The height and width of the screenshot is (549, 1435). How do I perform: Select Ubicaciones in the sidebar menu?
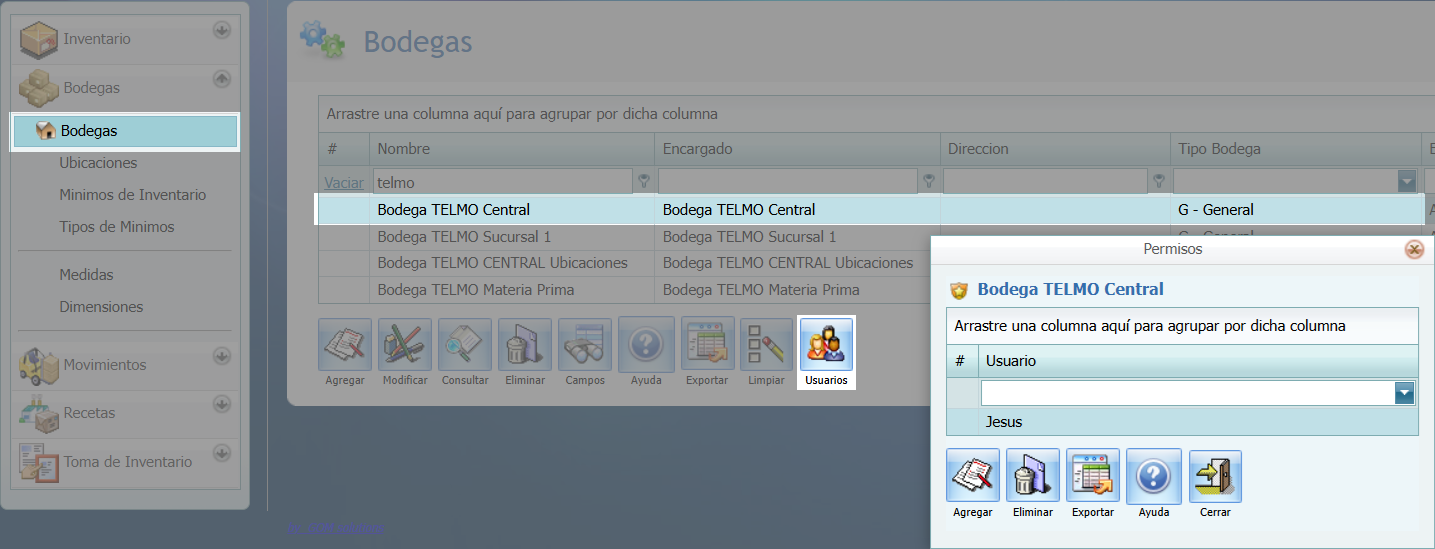[x=98, y=163]
